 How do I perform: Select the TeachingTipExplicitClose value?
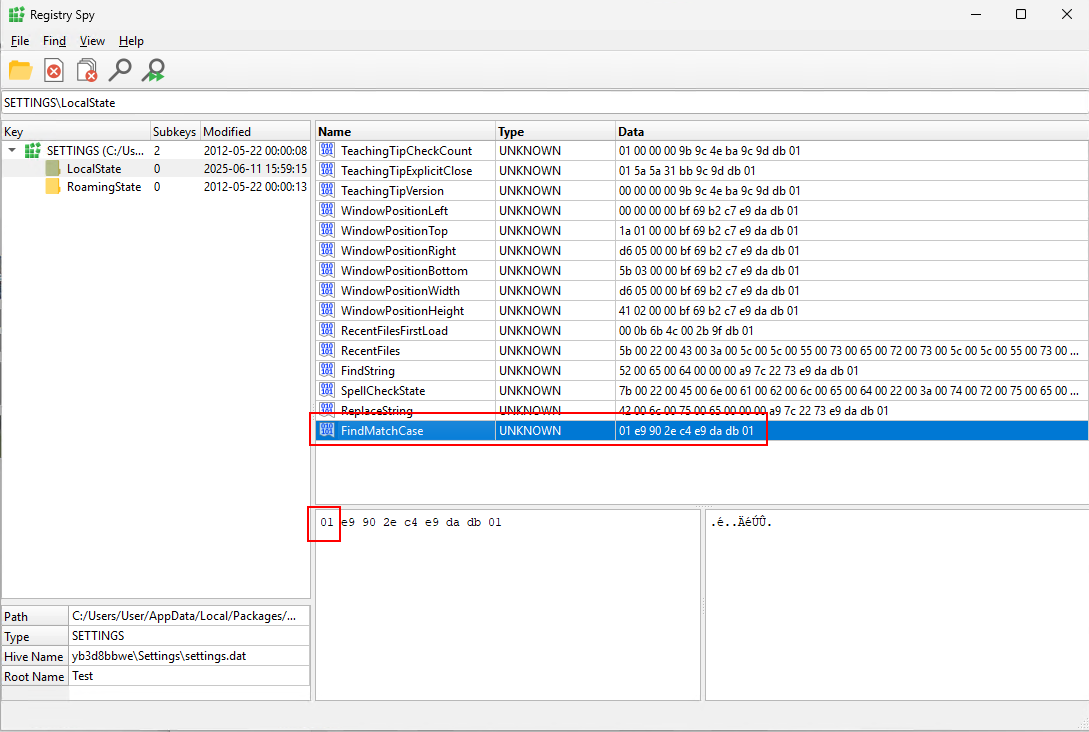[x=406, y=171]
